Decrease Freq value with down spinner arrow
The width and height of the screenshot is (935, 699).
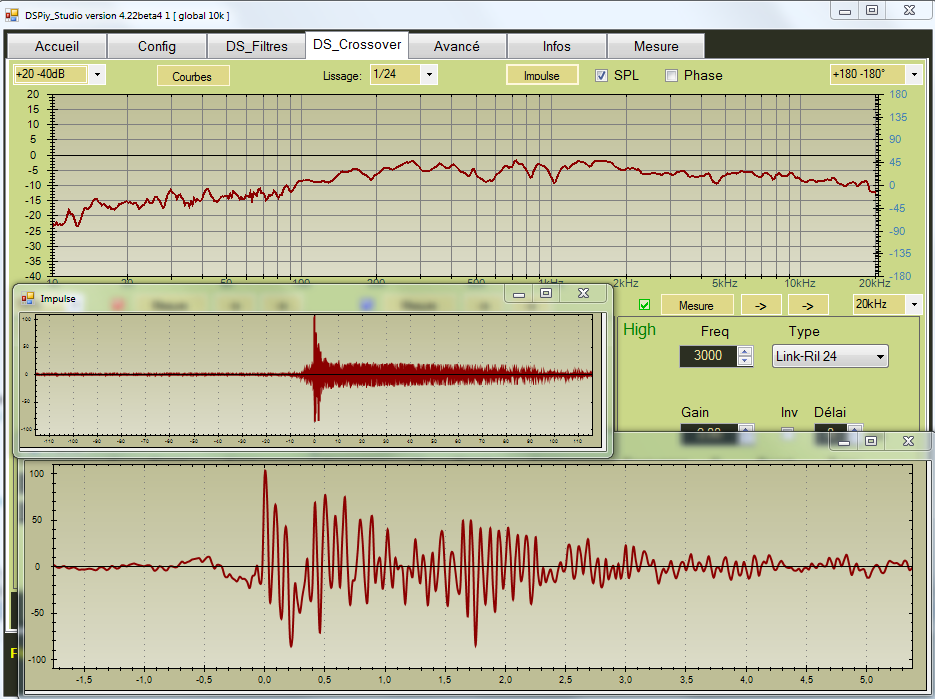744,361
